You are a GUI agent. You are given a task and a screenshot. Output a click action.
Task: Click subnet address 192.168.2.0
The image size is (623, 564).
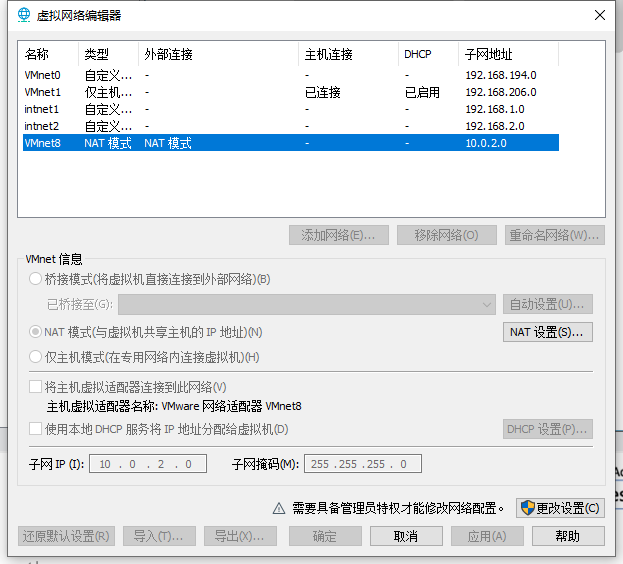pyautogui.click(x=495, y=126)
